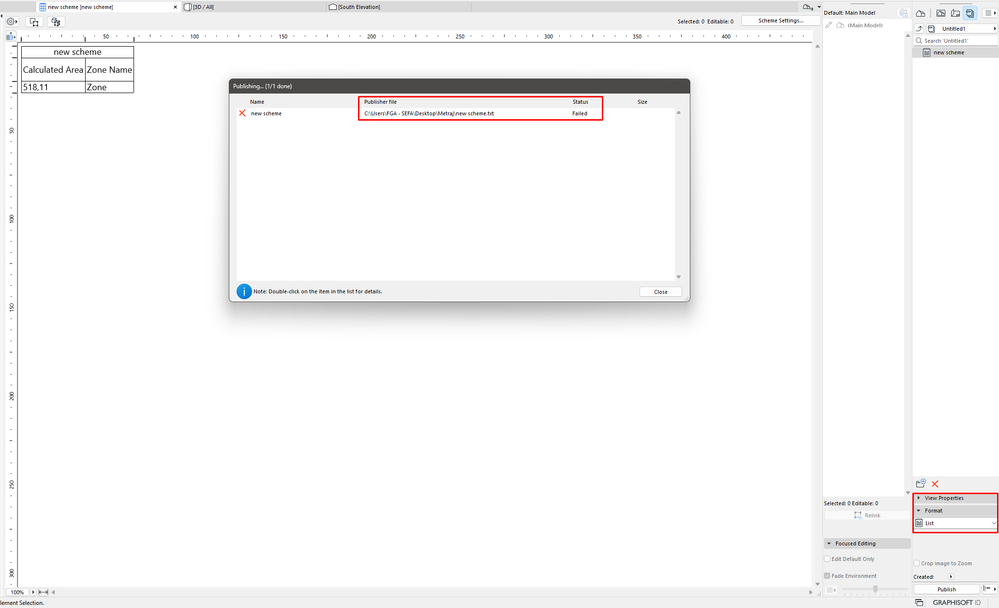This screenshot has height=608, width=999.
Task: Click the red X failed icon beside new scheme
Action: click(242, 113)
